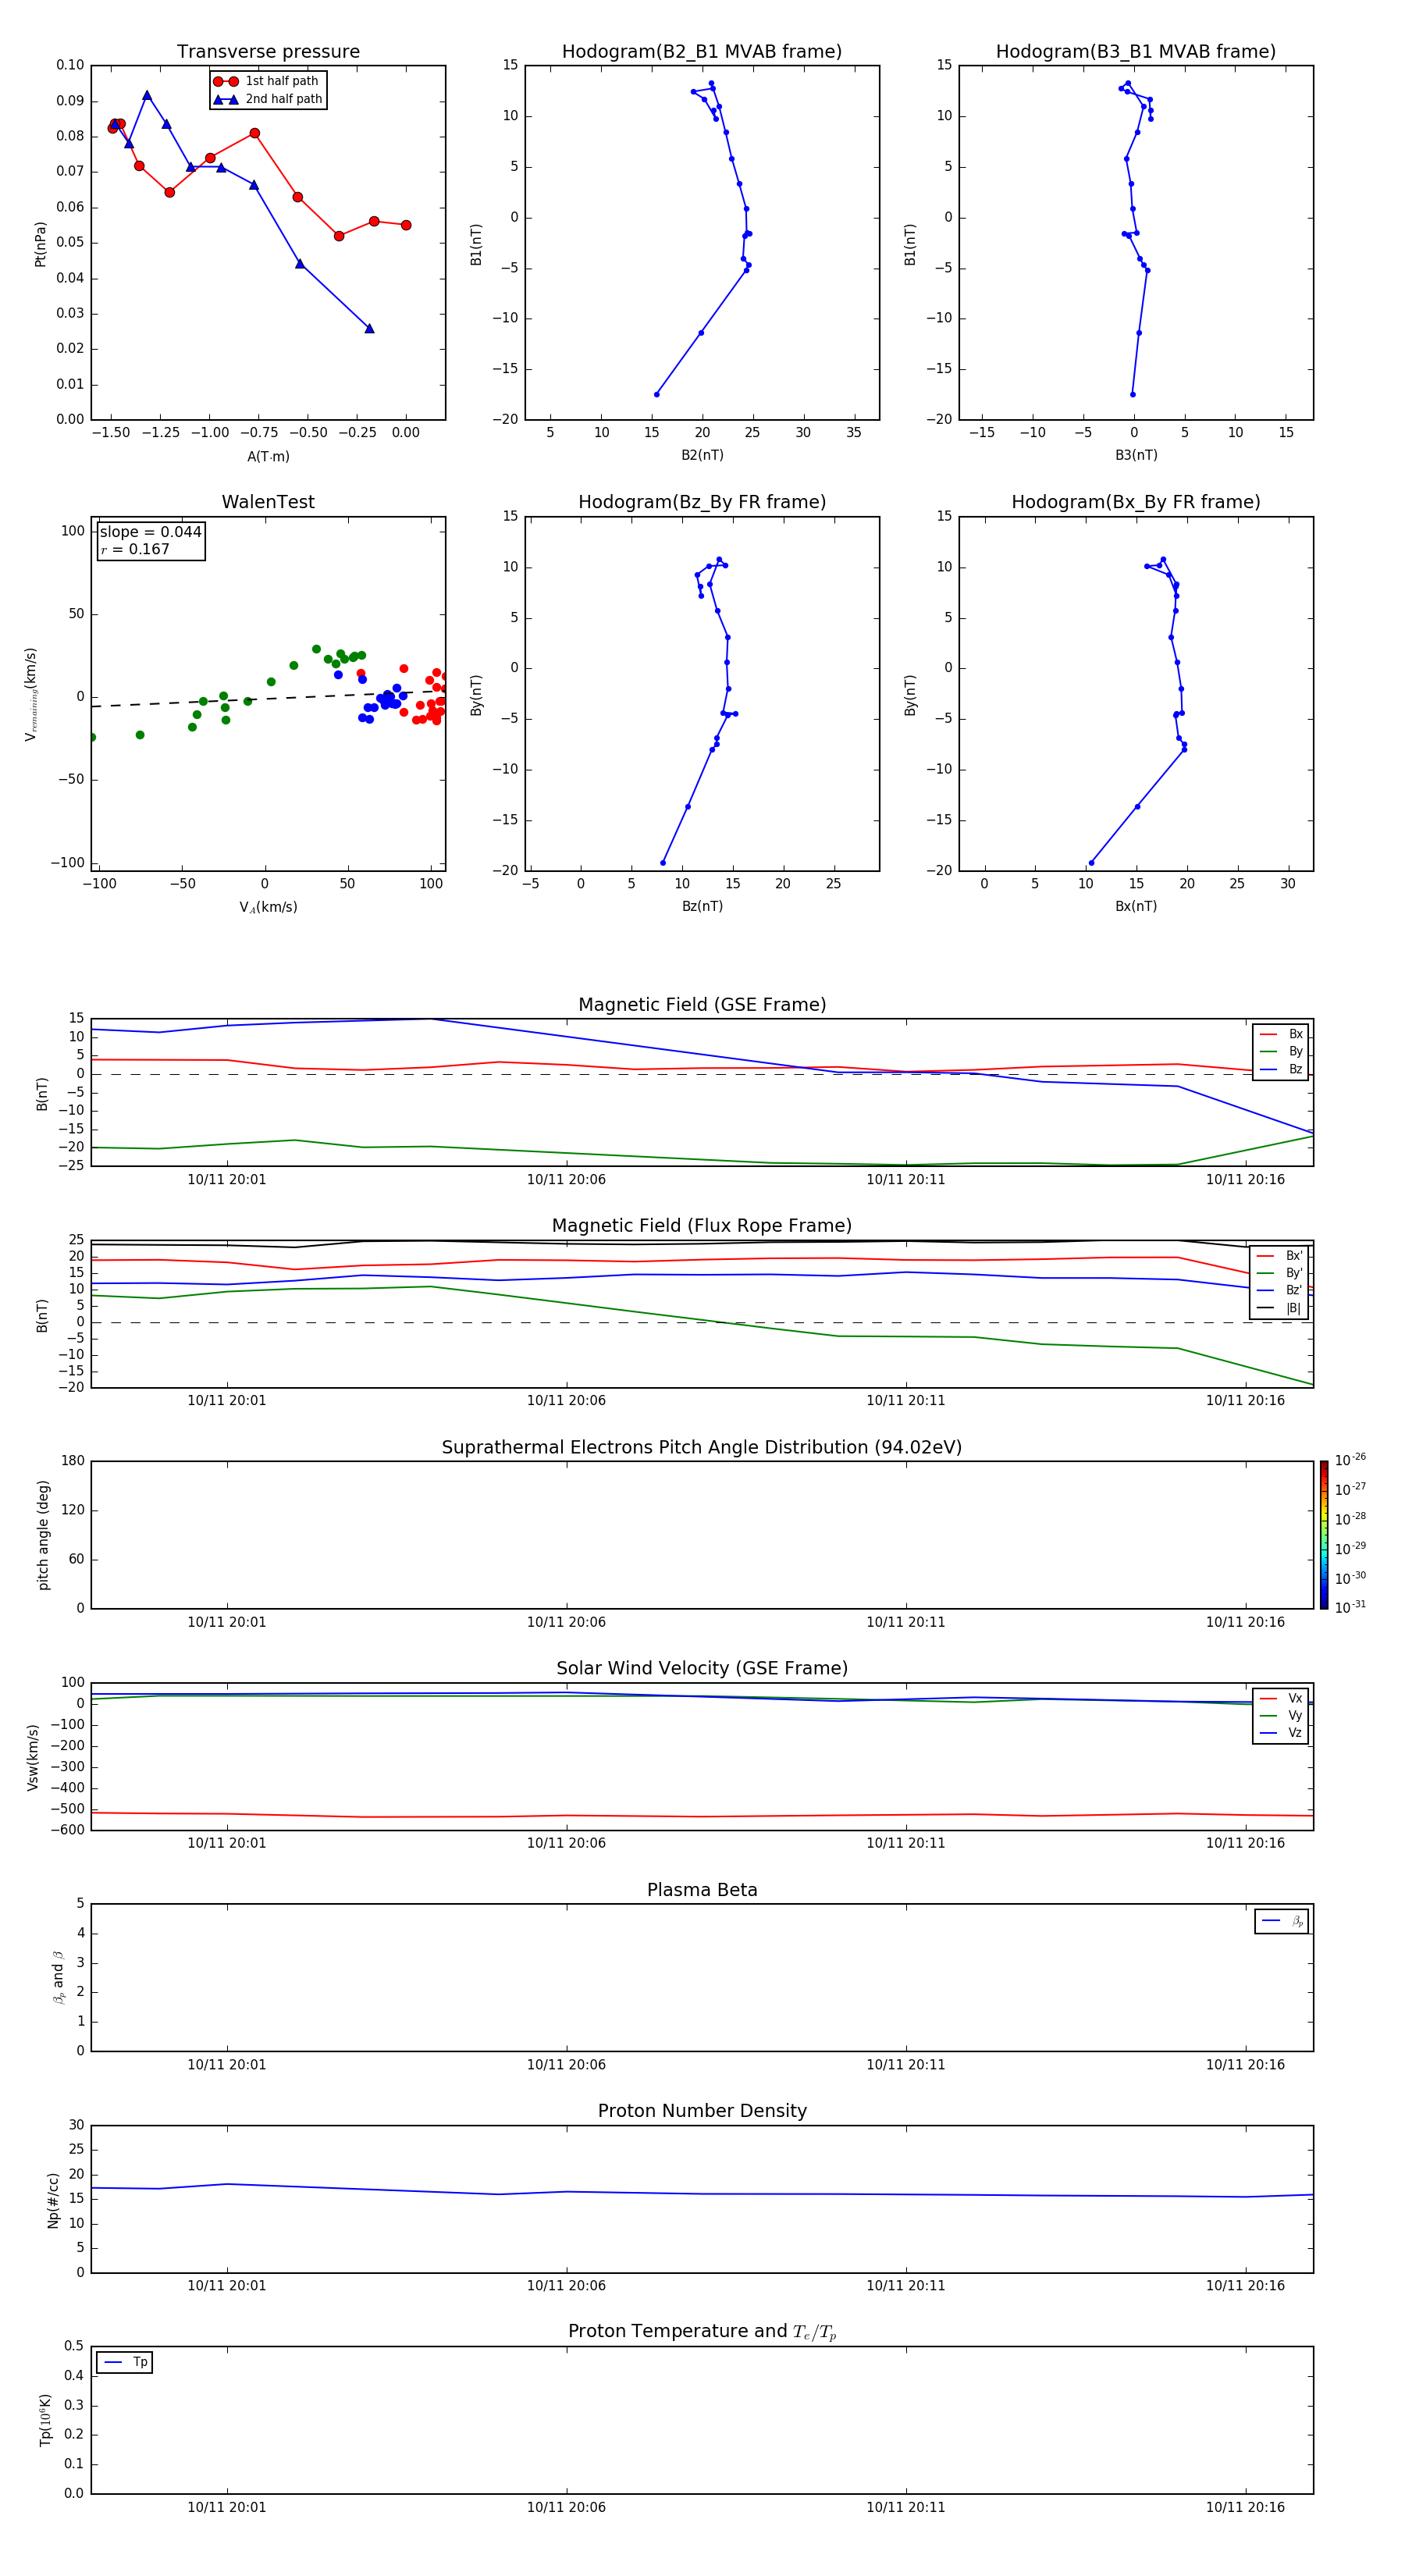This screenshot has width=1405, height=2576.
Task: Click the 'Transverse pressure' plot title
Action: [268, 51]
